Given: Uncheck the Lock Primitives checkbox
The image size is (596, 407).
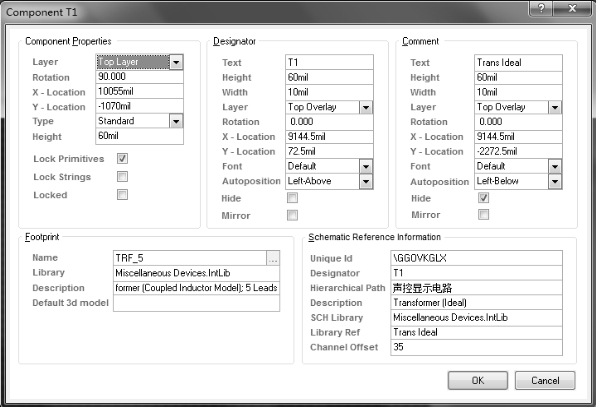Looking at the screenshot, I should tap(122, 158).
